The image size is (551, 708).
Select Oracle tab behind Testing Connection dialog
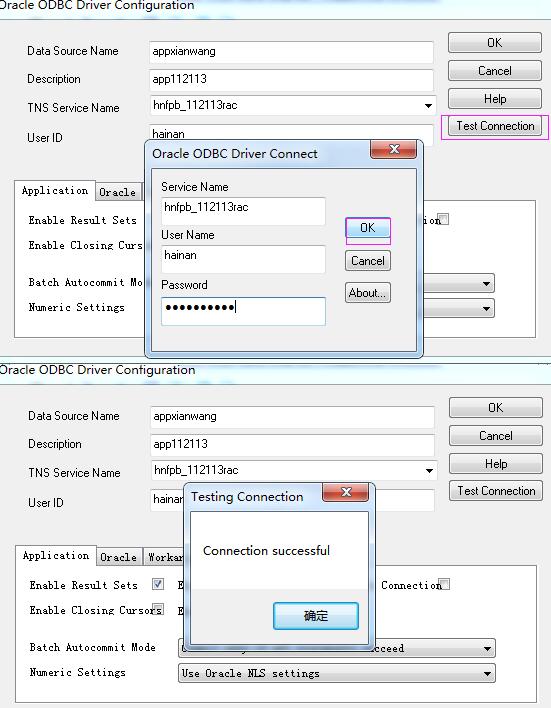[x=119, y=557]
